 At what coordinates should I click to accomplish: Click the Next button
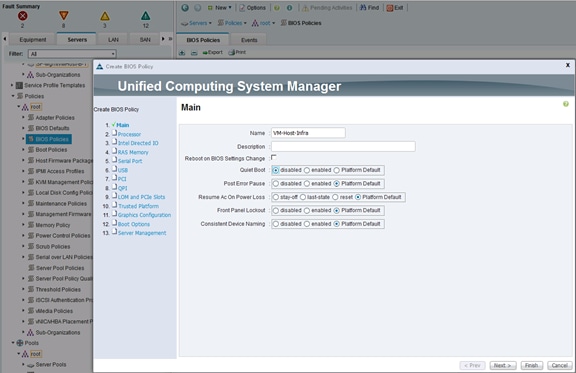tap(503, 365)
